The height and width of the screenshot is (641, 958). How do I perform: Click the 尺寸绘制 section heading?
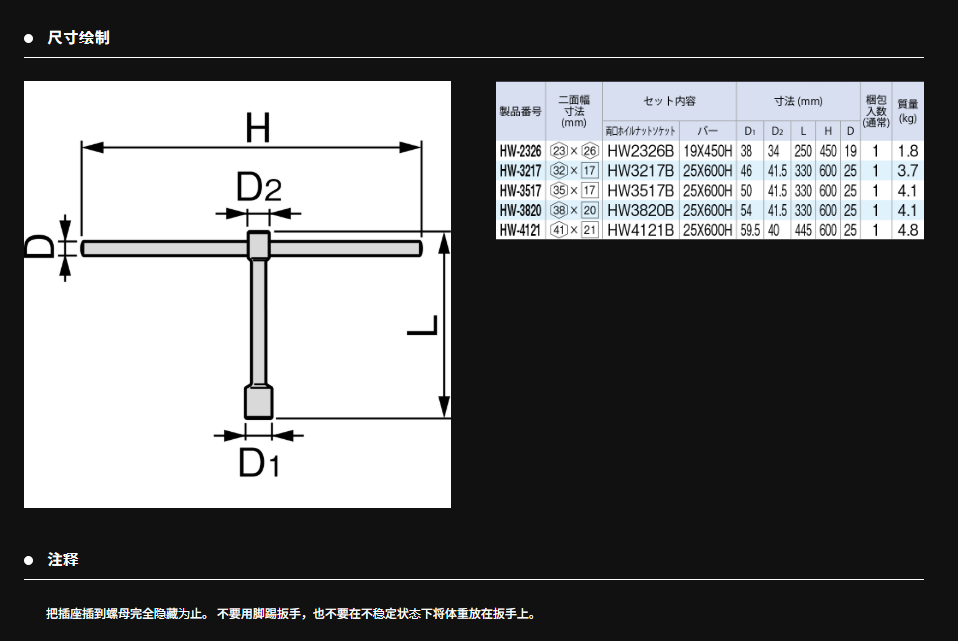pyautogui.click(x=79, y=38)
